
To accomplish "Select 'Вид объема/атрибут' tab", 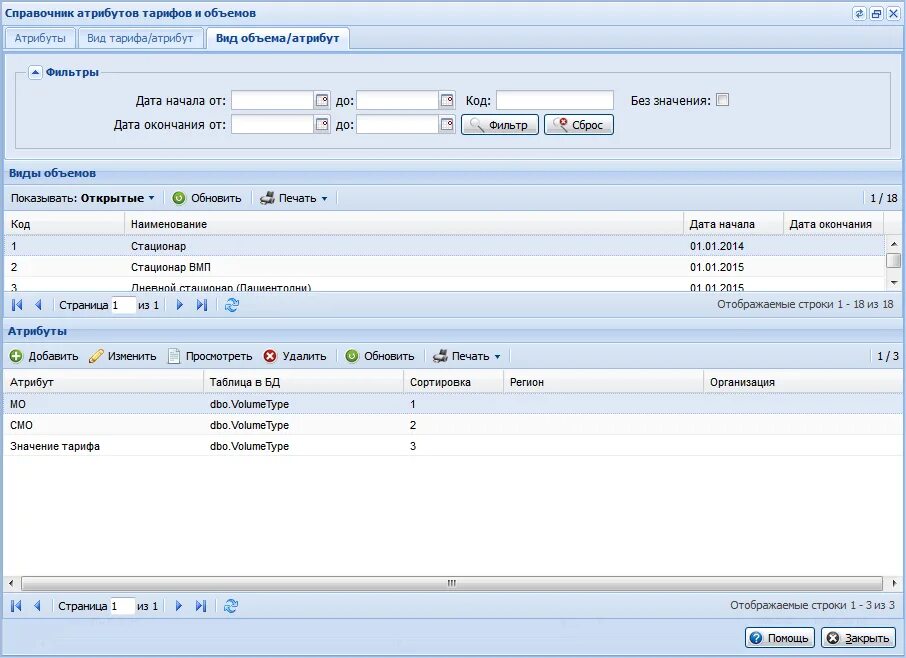I will [277, 38].
